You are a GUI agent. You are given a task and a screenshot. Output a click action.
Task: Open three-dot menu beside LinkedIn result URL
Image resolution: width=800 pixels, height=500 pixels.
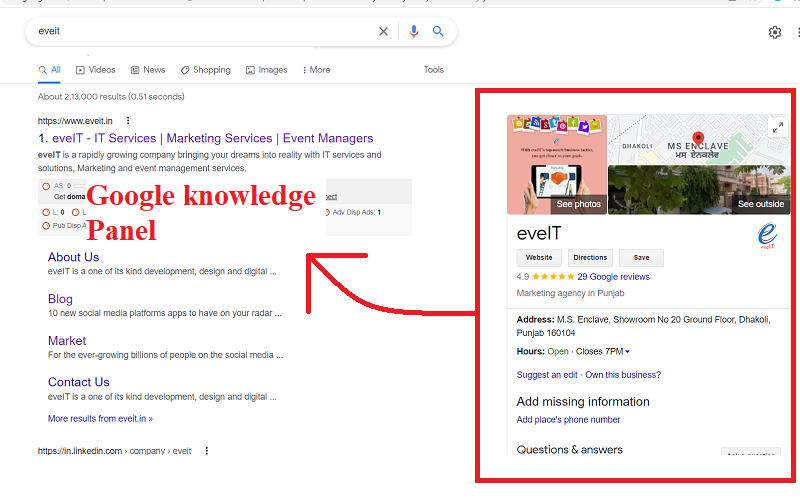[207, 451]
